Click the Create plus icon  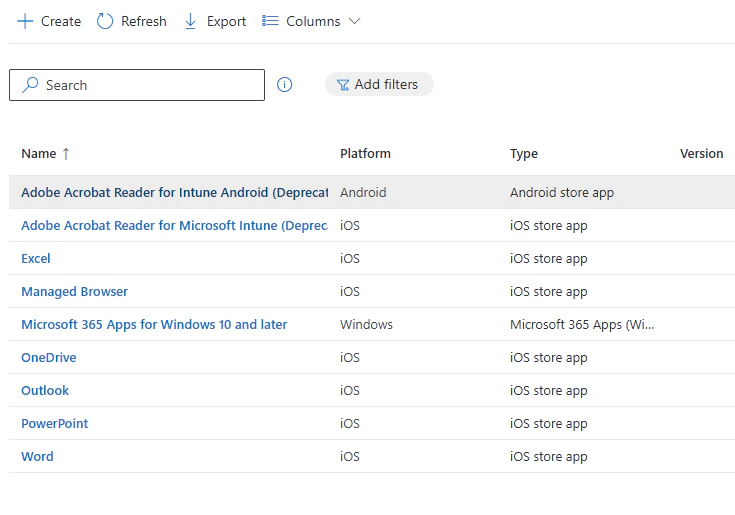(25, 21)
